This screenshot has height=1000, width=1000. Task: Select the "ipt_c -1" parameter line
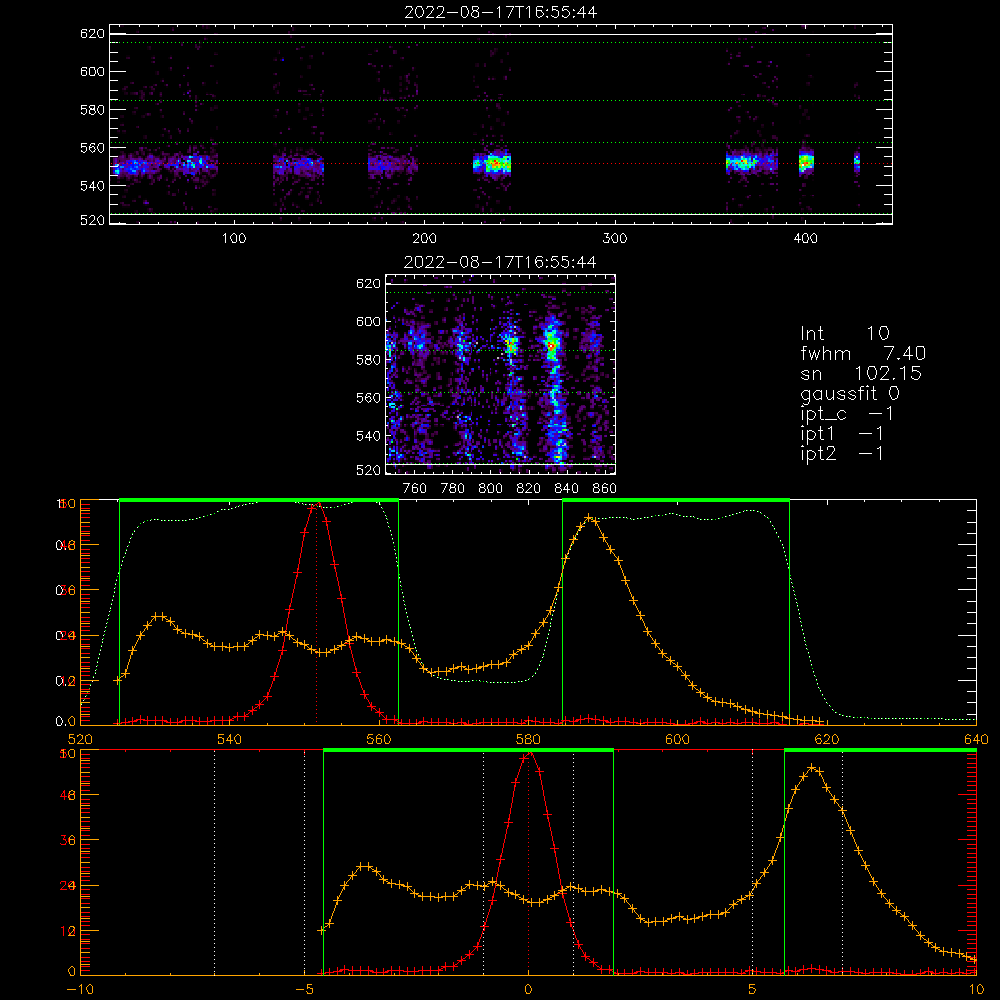click(848, 414)
